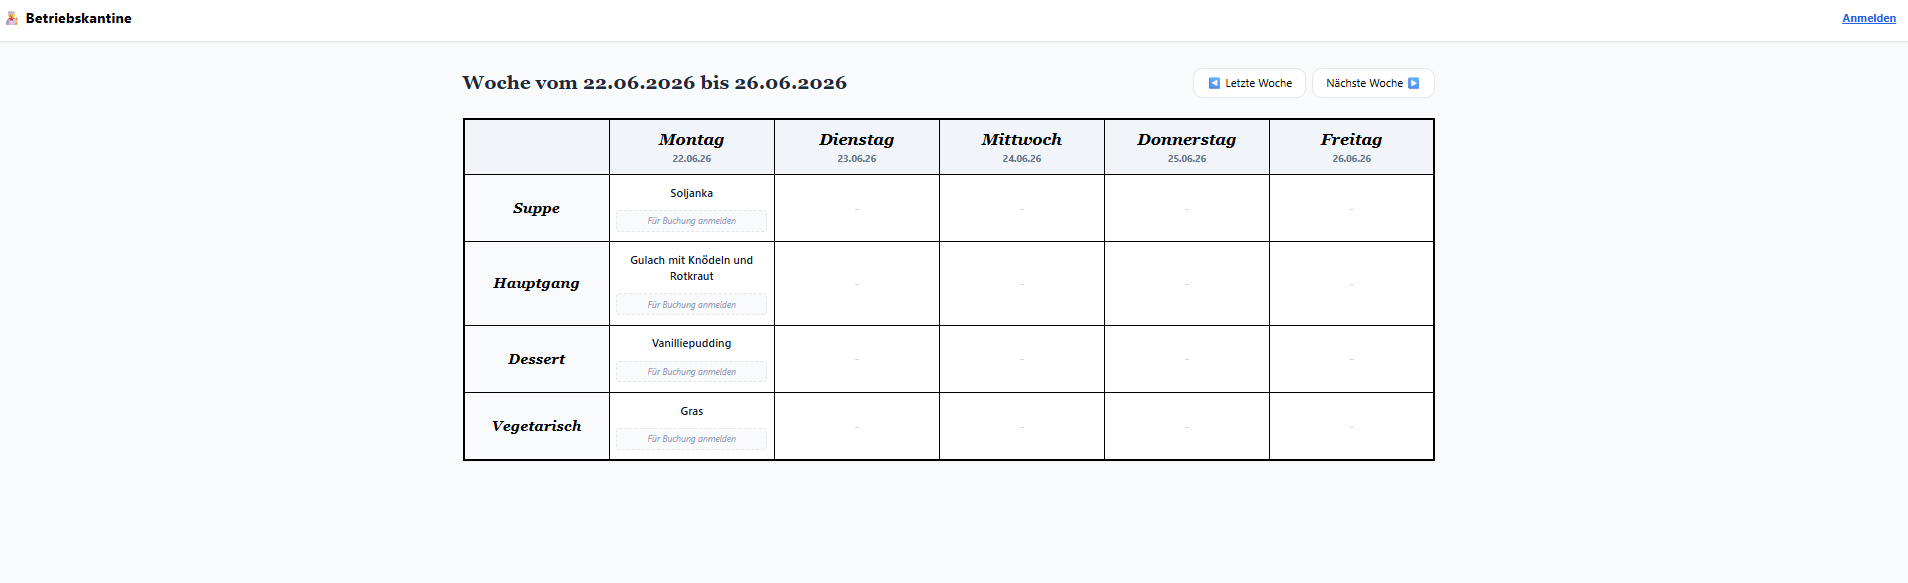
Task: Click booking login button under Gulach mit Knödeln
Action: (x=691, y=305)
